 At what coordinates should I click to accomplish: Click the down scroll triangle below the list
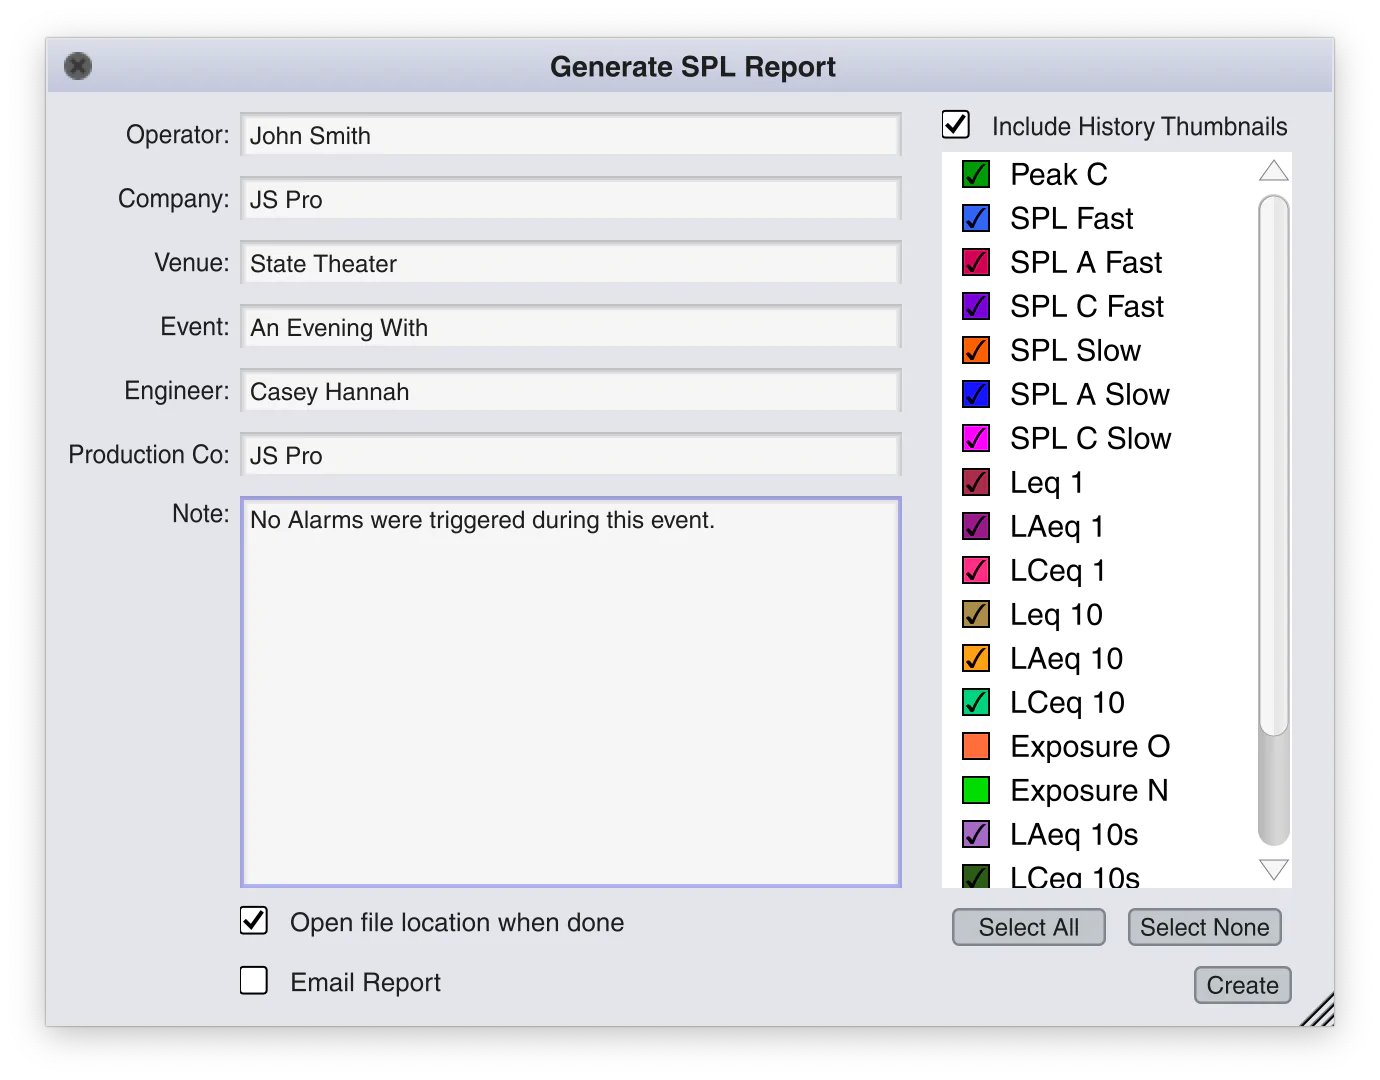click(x=1273, y=869)
